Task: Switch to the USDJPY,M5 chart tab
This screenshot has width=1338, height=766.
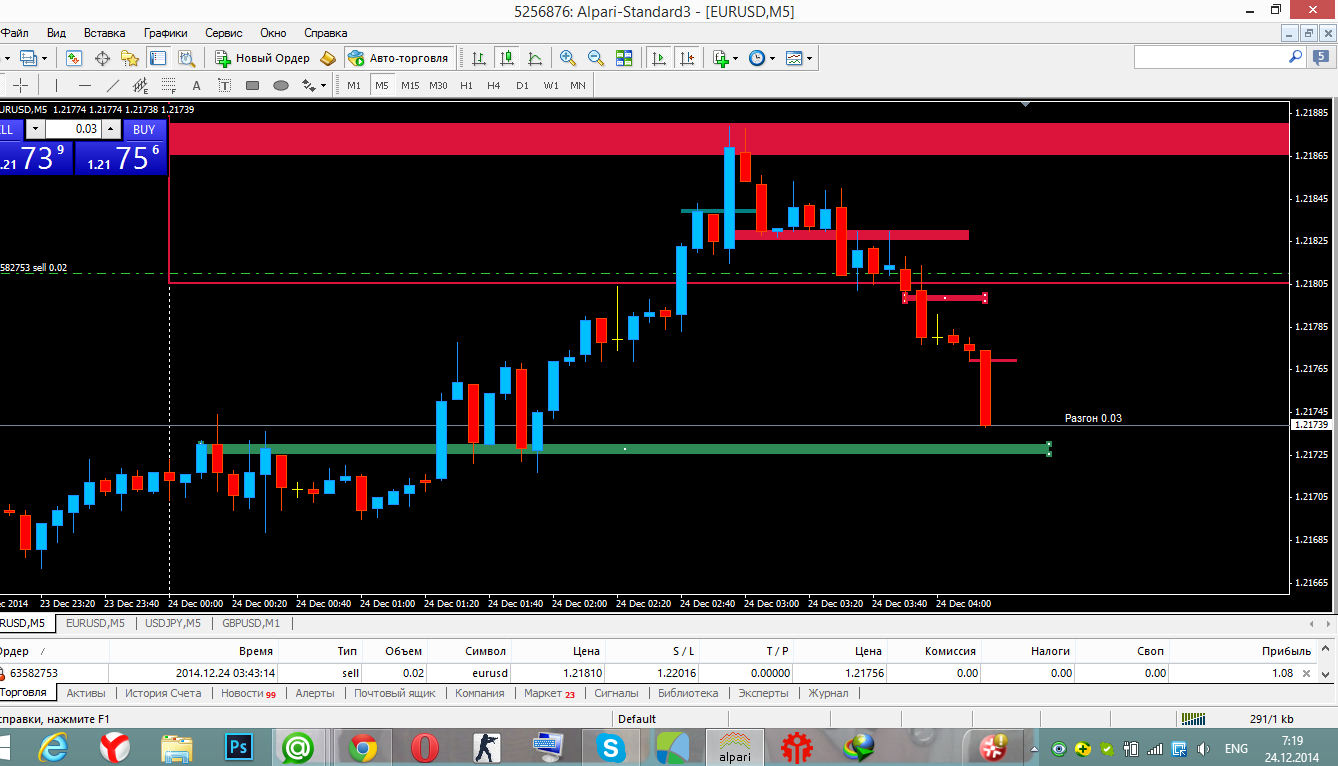Action: click(173, 623)
